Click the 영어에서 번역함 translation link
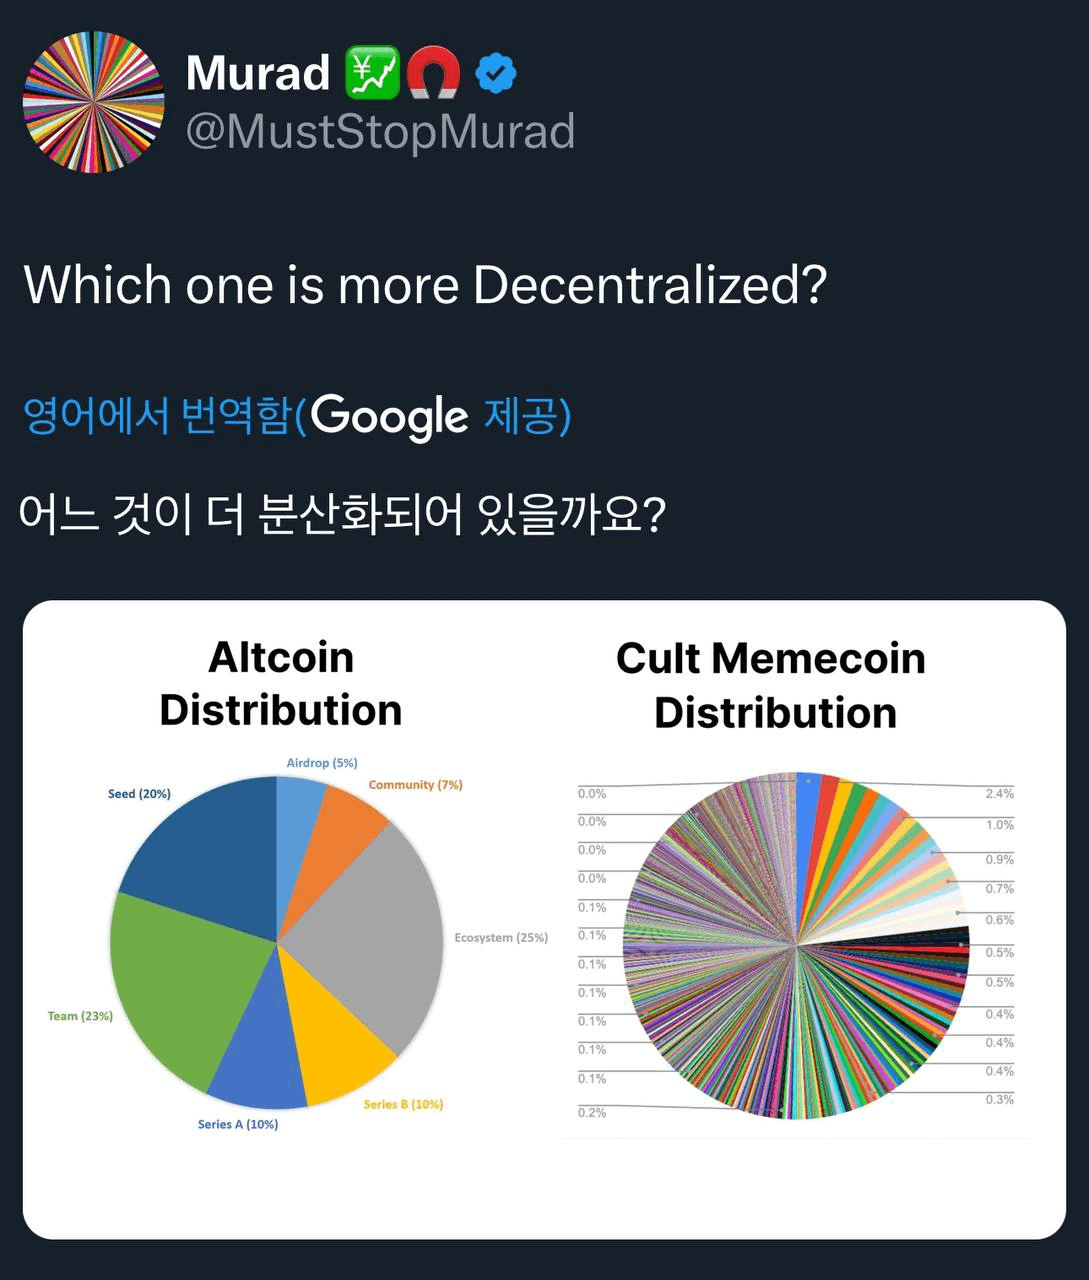 157,415
